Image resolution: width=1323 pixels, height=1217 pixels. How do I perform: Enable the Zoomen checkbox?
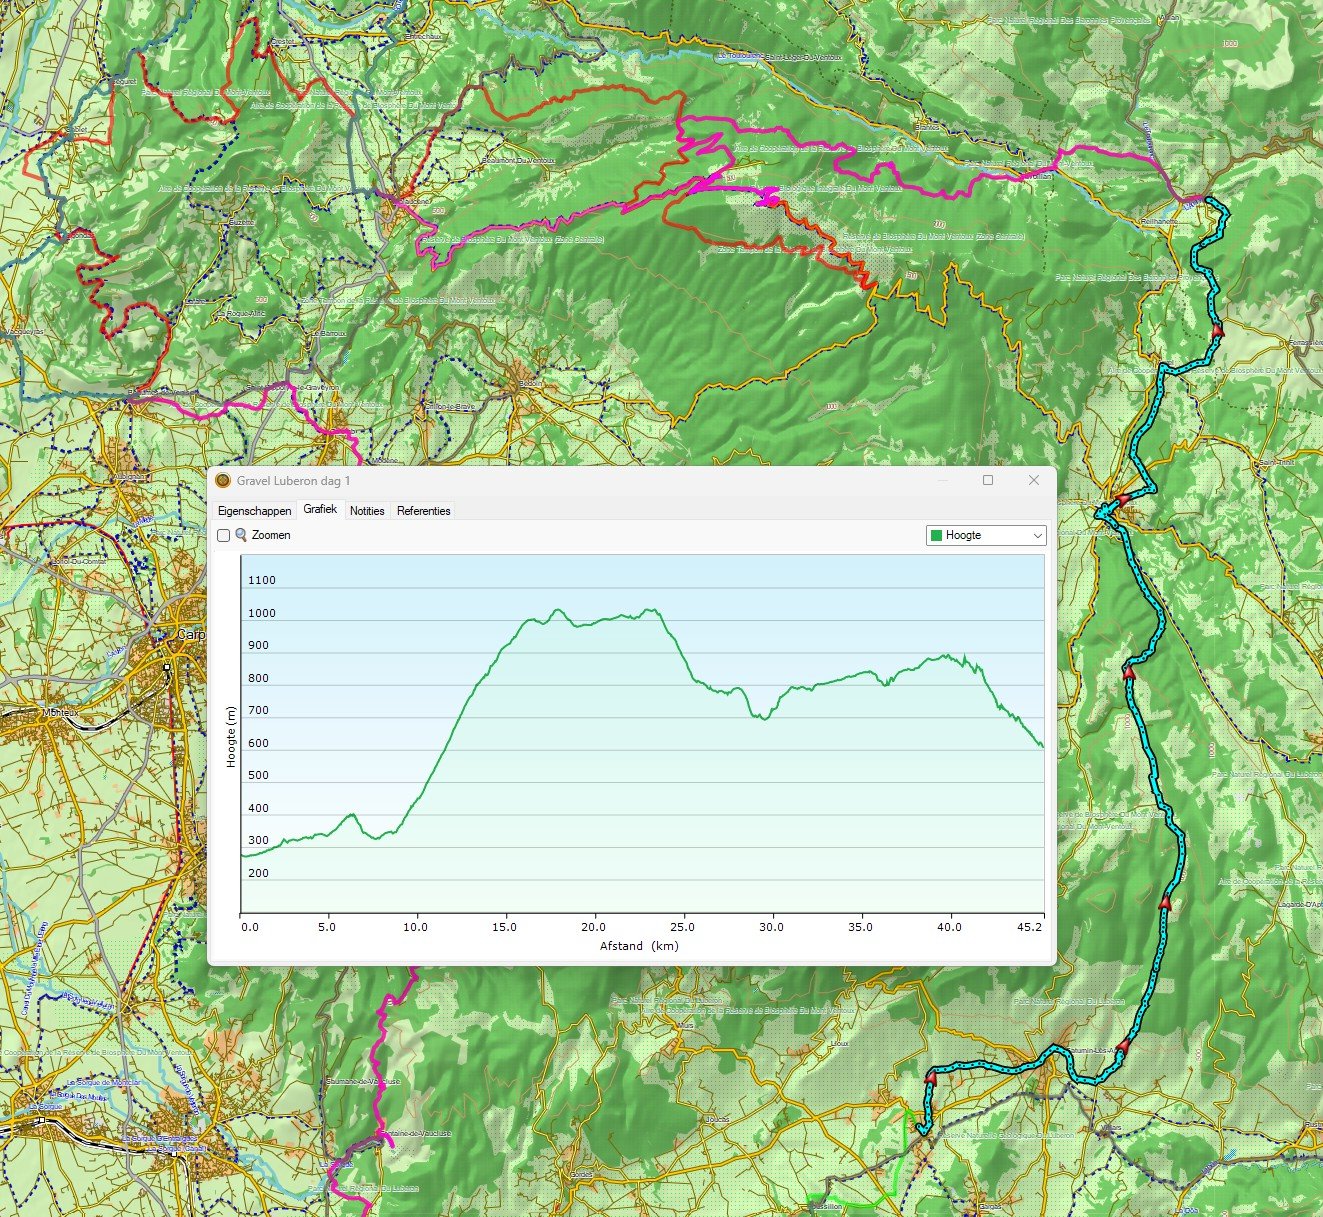click(x=223, y=536)
